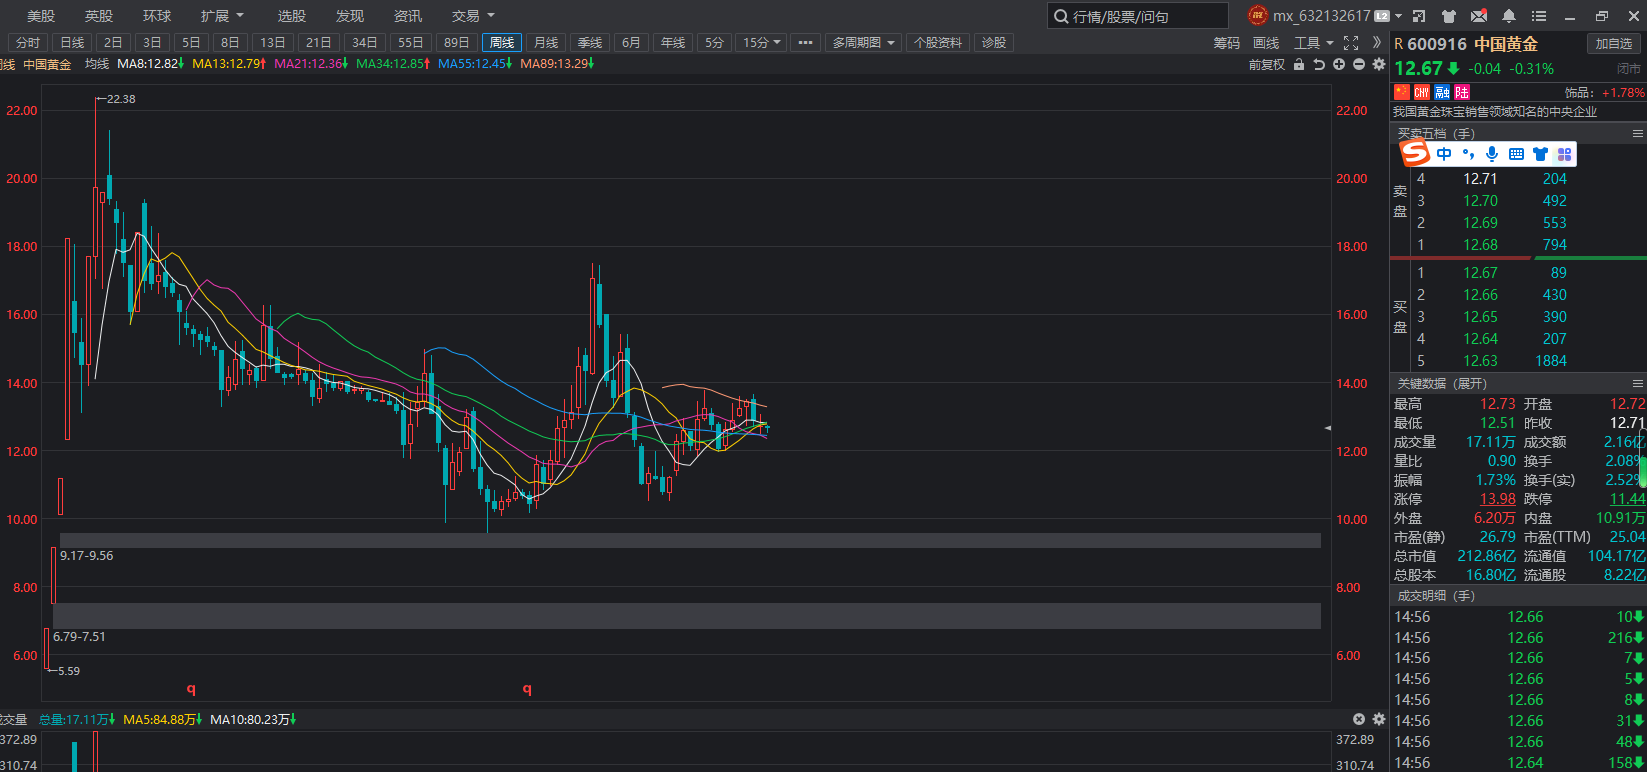
Task: Expand the user account dropdown arrow
Action: click(x=1398, y=16)
